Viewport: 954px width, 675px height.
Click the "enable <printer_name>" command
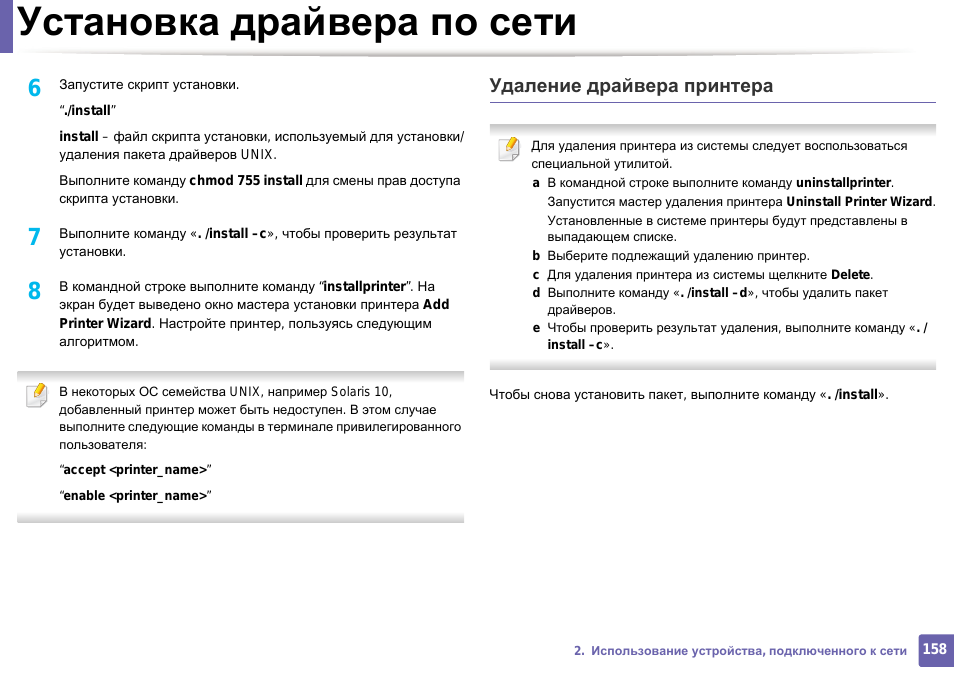click(135, 496)
